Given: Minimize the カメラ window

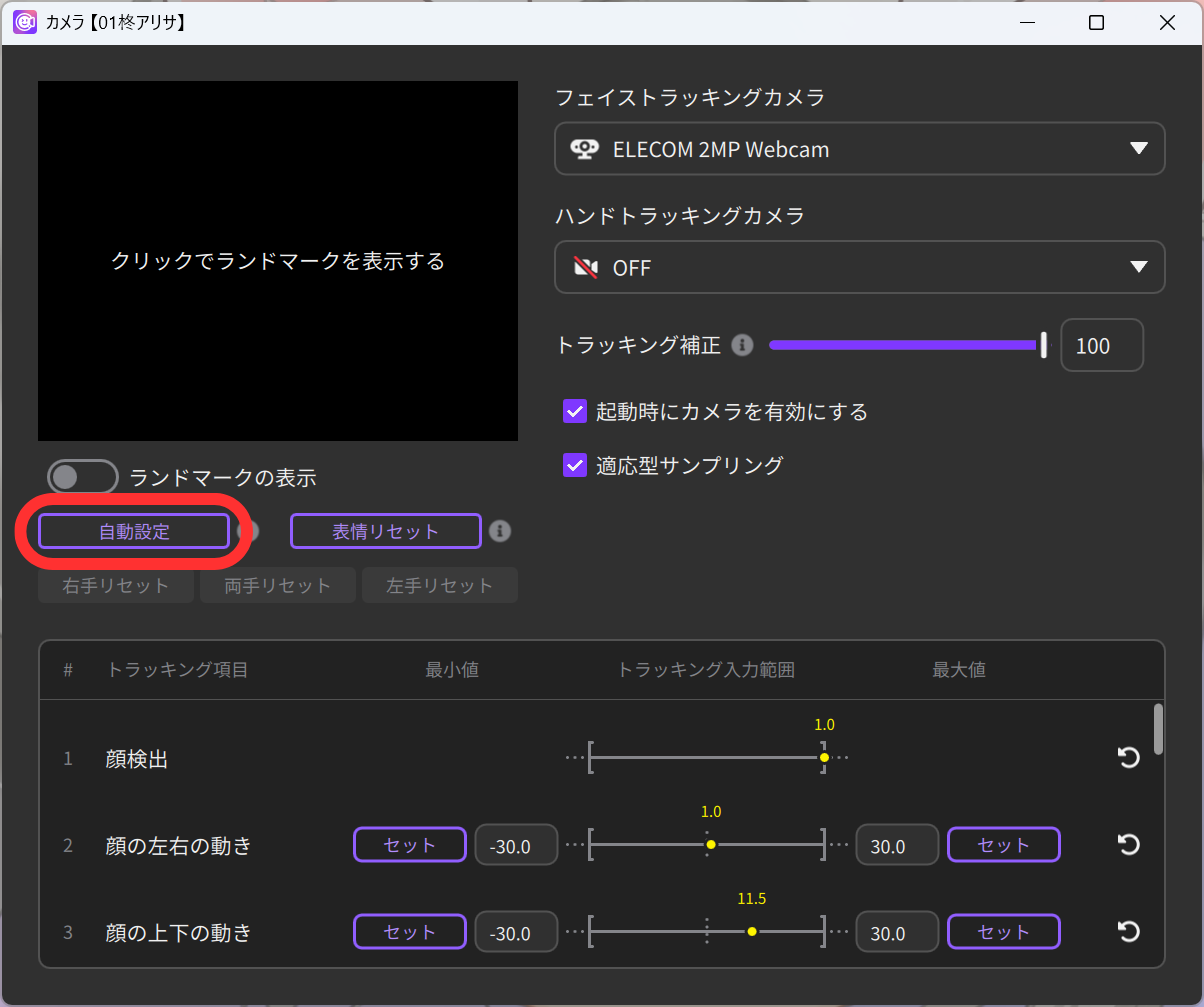Looking at the screenshot, I should point(1027,22).
